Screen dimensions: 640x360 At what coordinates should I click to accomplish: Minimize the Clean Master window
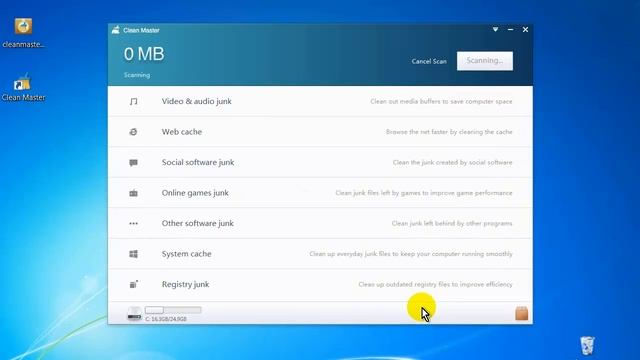[x=510, y=29]
